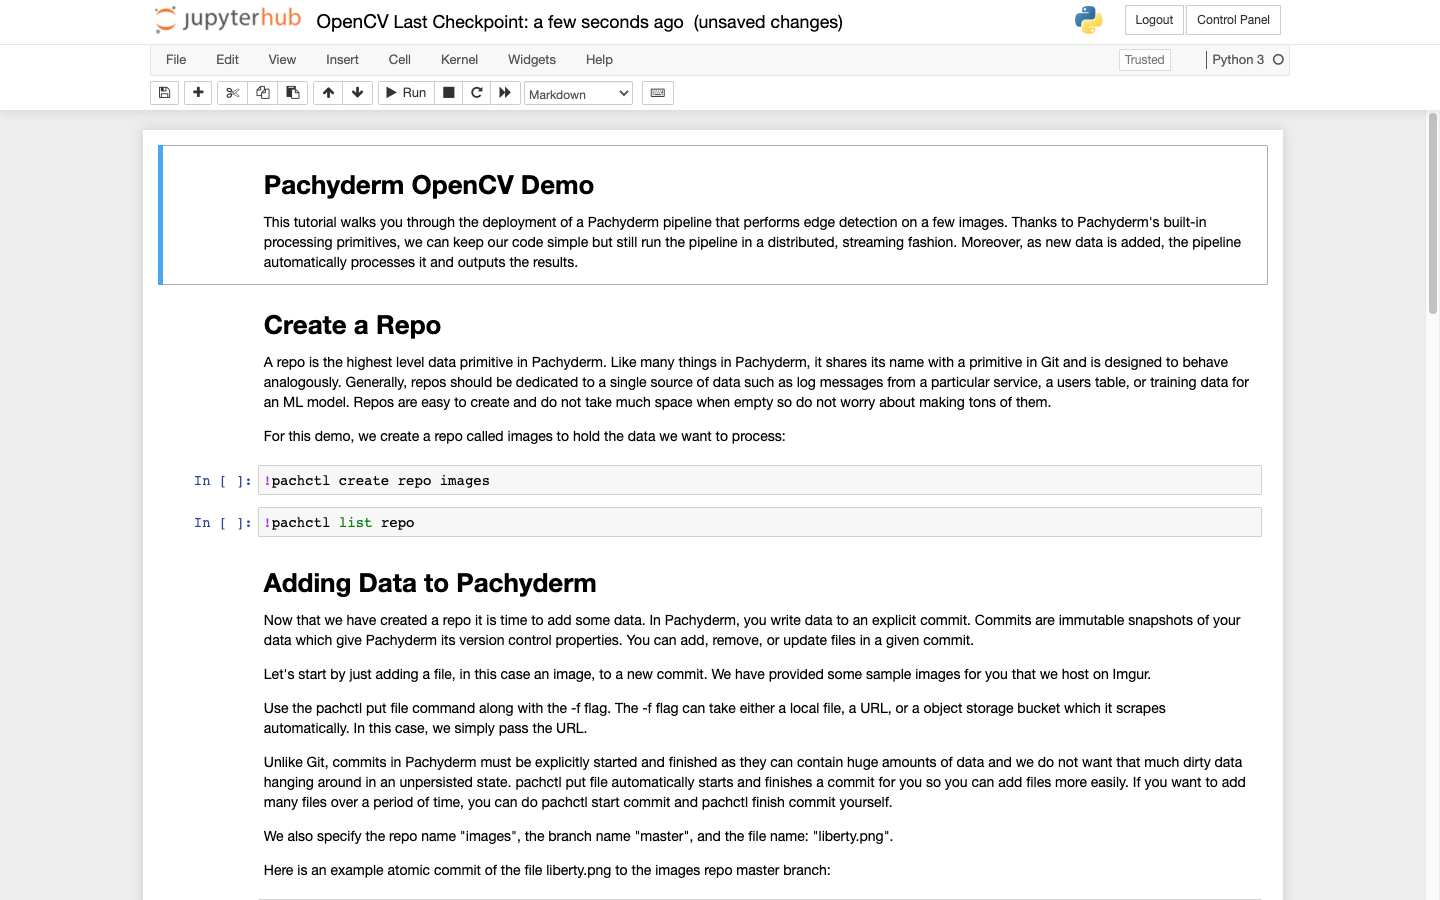Open the Cell menu

click(x=400, y=60)
